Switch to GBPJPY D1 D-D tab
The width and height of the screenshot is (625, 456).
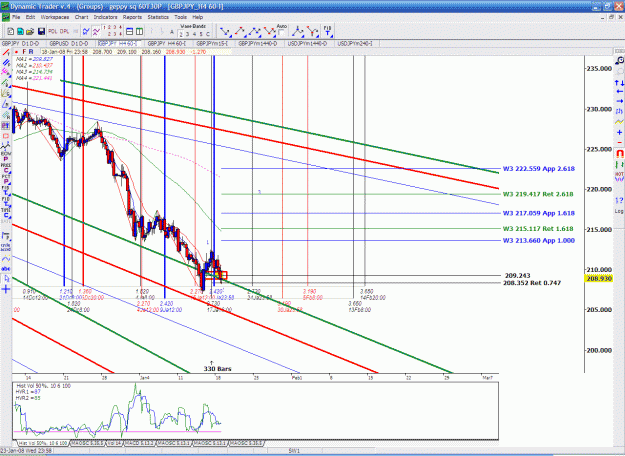coord(21,43)
